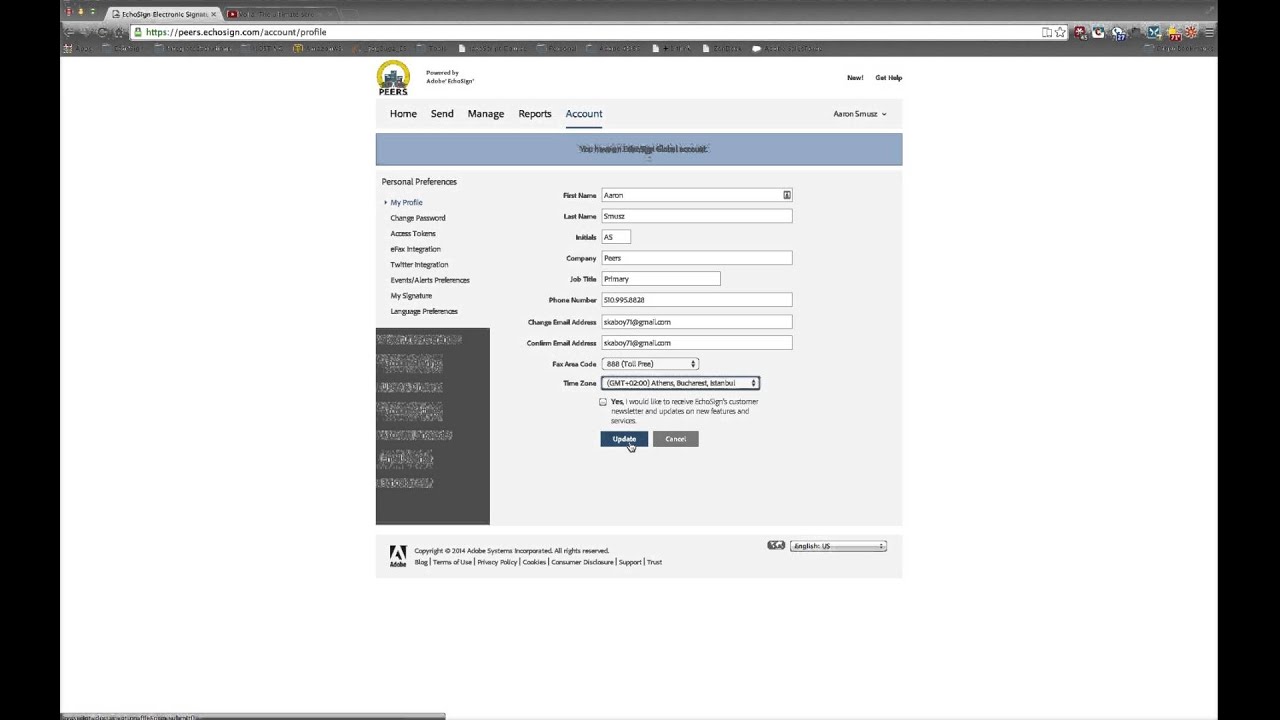Open the Send tab
Viewport: 1280px width, 720px height.
442,114
